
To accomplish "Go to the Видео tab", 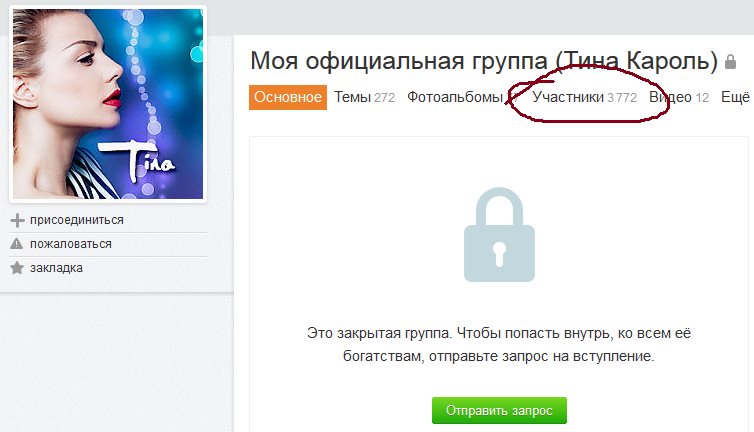I will click(670, 97).
